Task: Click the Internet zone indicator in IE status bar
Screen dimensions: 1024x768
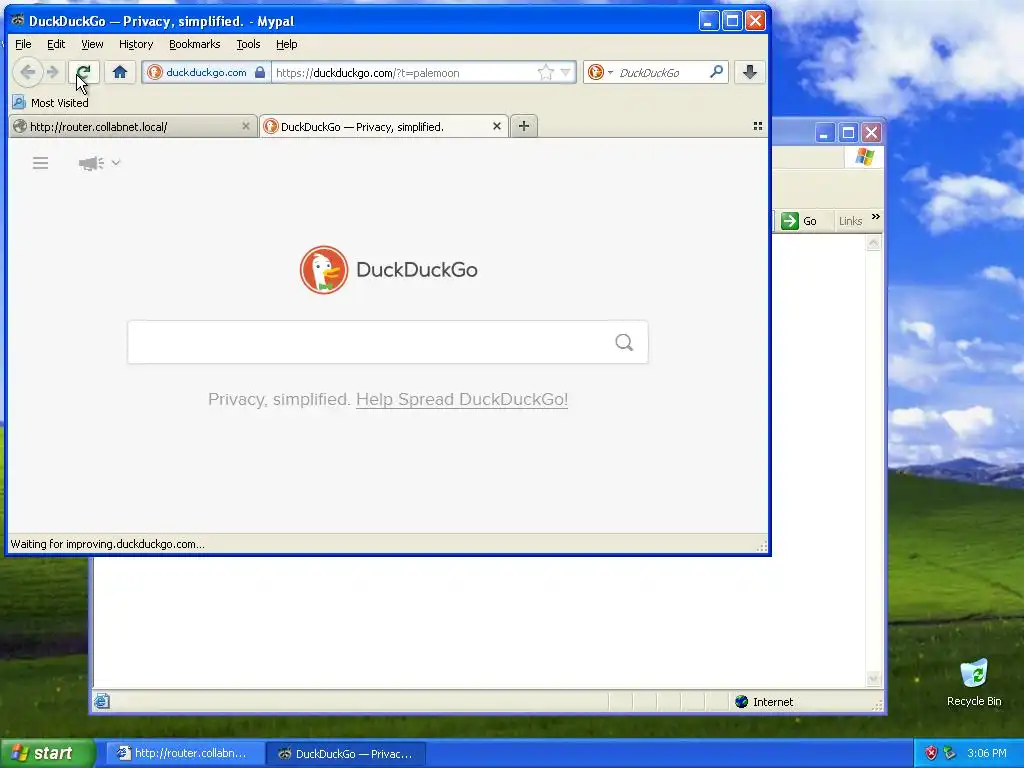Action: [764, 702]
